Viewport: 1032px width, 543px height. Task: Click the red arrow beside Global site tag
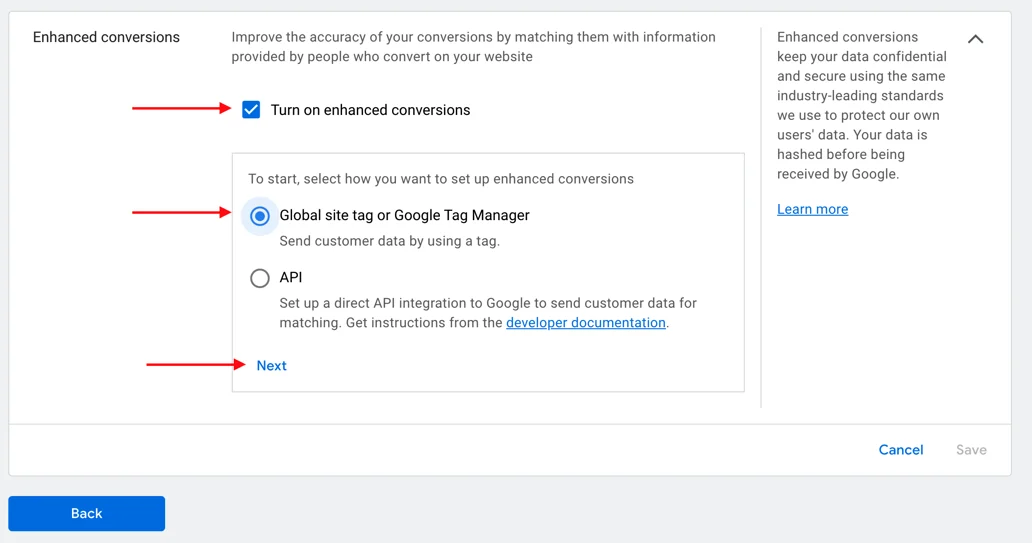point(181,212)
